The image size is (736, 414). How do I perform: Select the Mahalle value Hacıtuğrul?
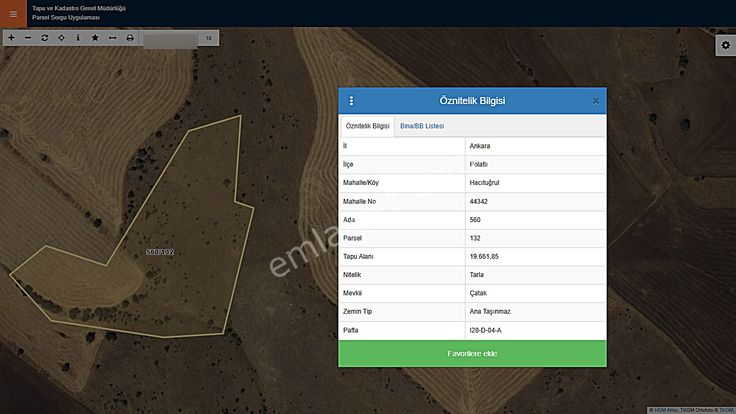[484, 183]
